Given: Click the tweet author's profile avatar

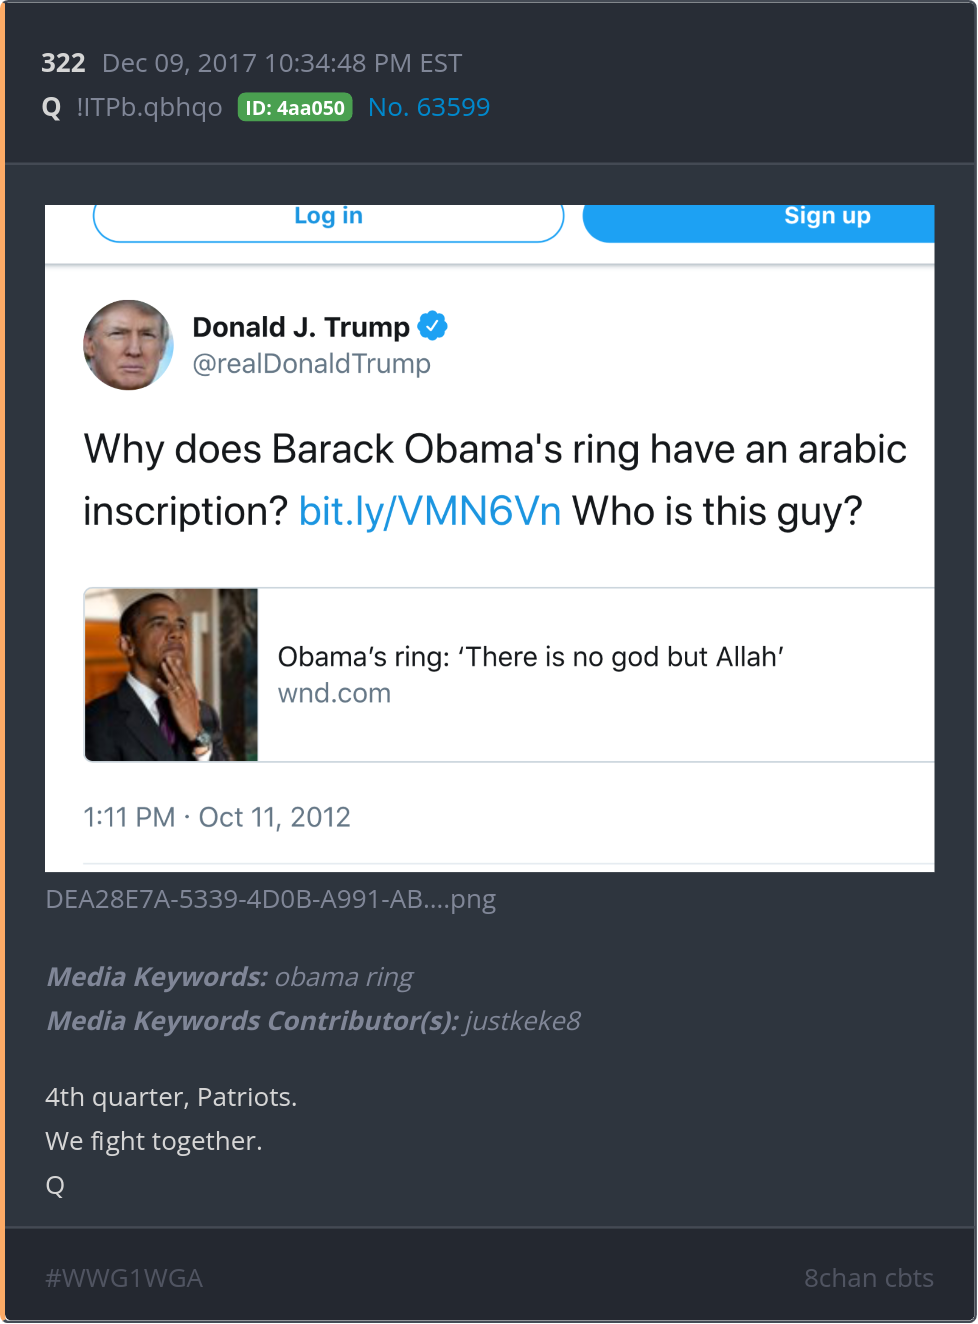Looking at the screenshot, I should coord(128,345).
